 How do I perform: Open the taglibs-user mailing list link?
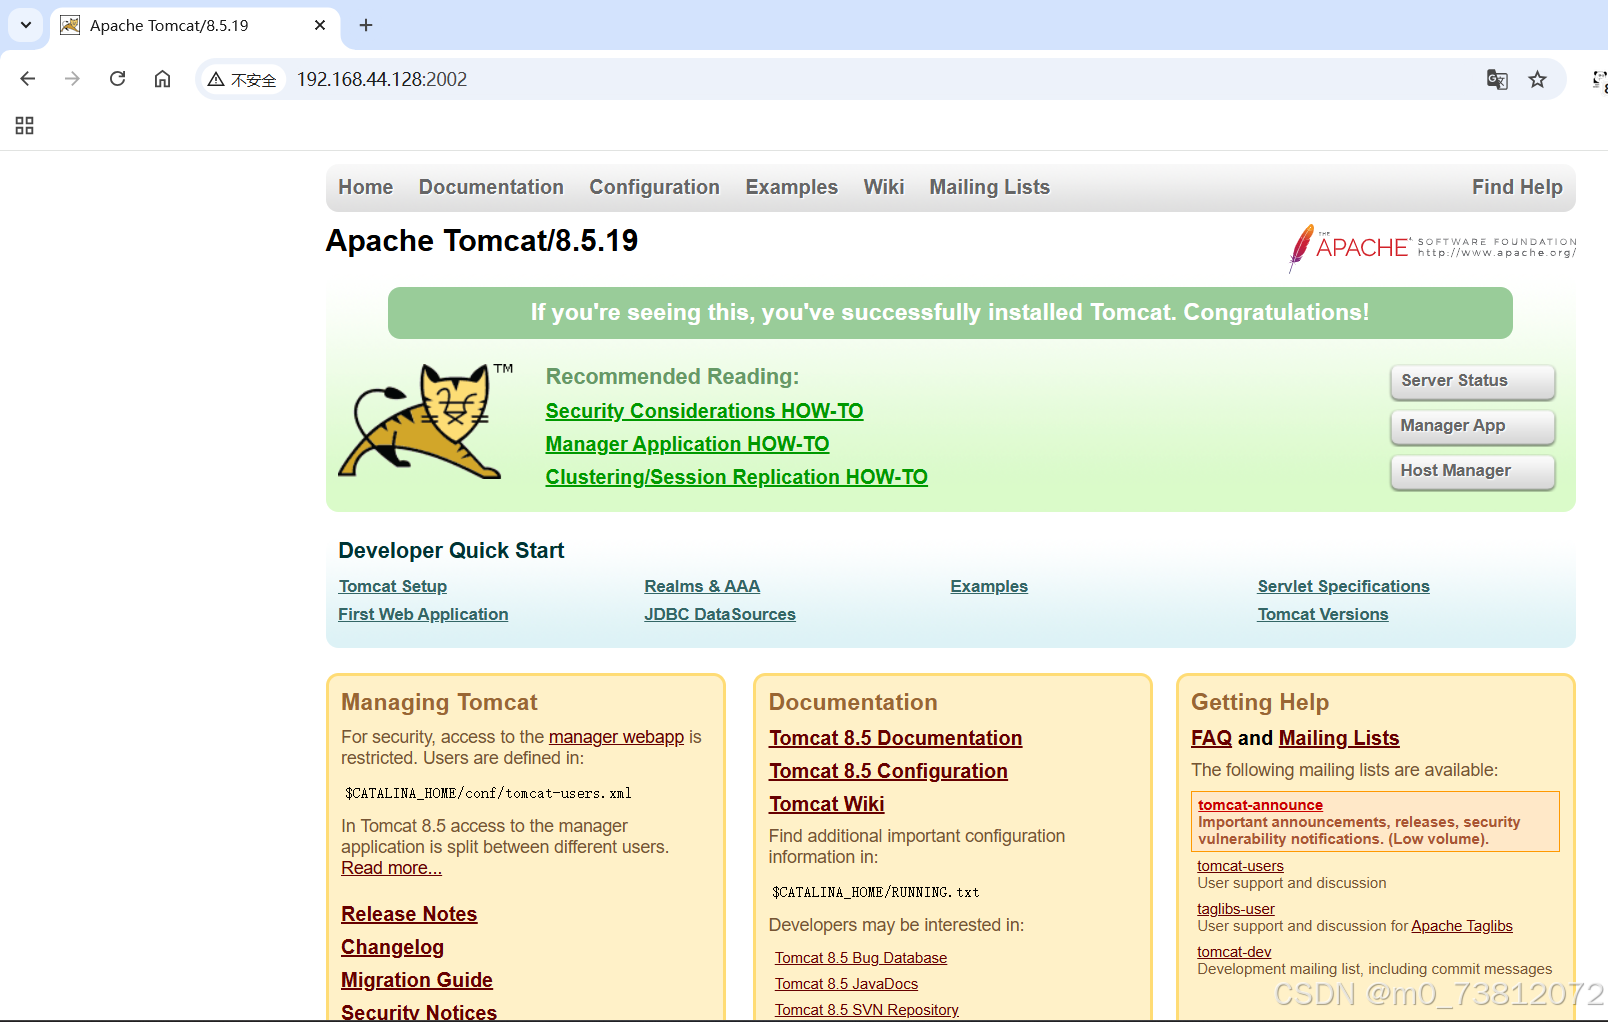click(1236, 909)
